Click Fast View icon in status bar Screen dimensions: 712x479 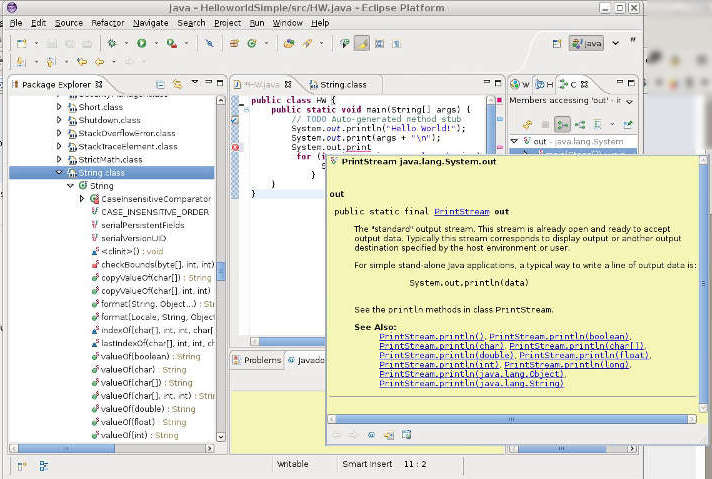(21, 466)
